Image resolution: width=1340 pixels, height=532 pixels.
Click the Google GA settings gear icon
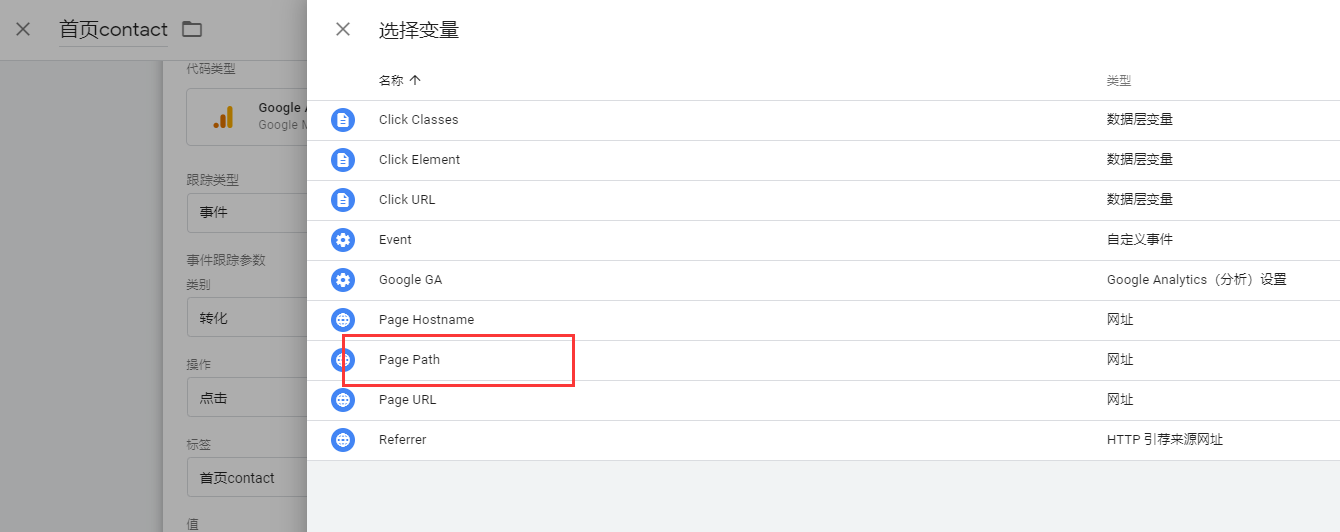(x=343, y=280)
